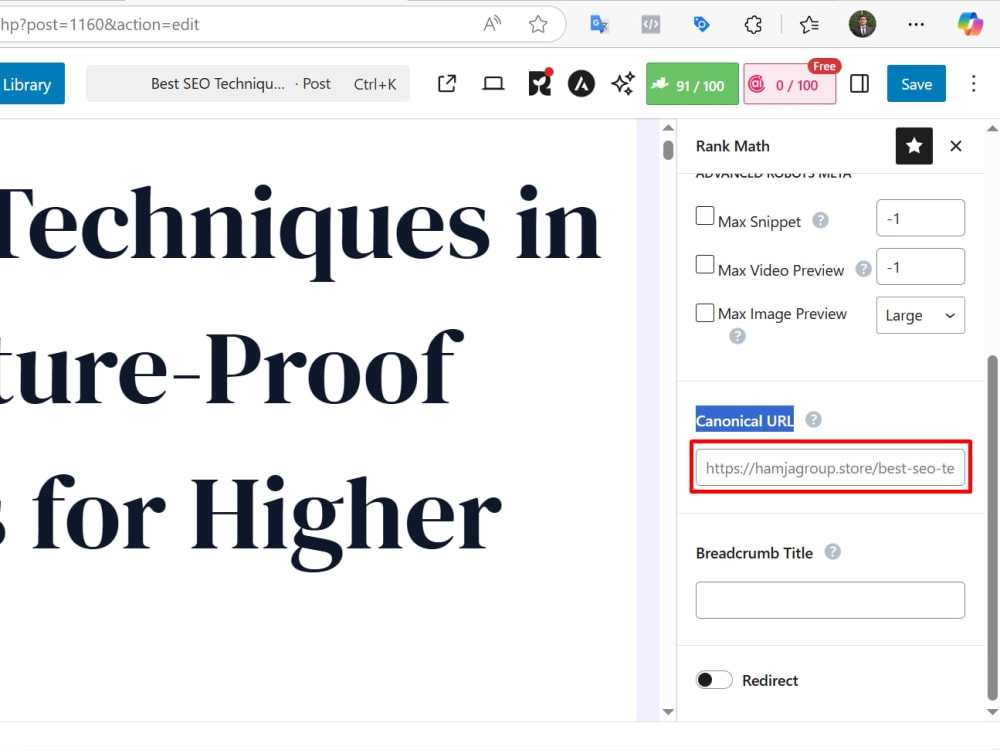Click help icon beside Breadcrumb Title

tap(832, 552)
